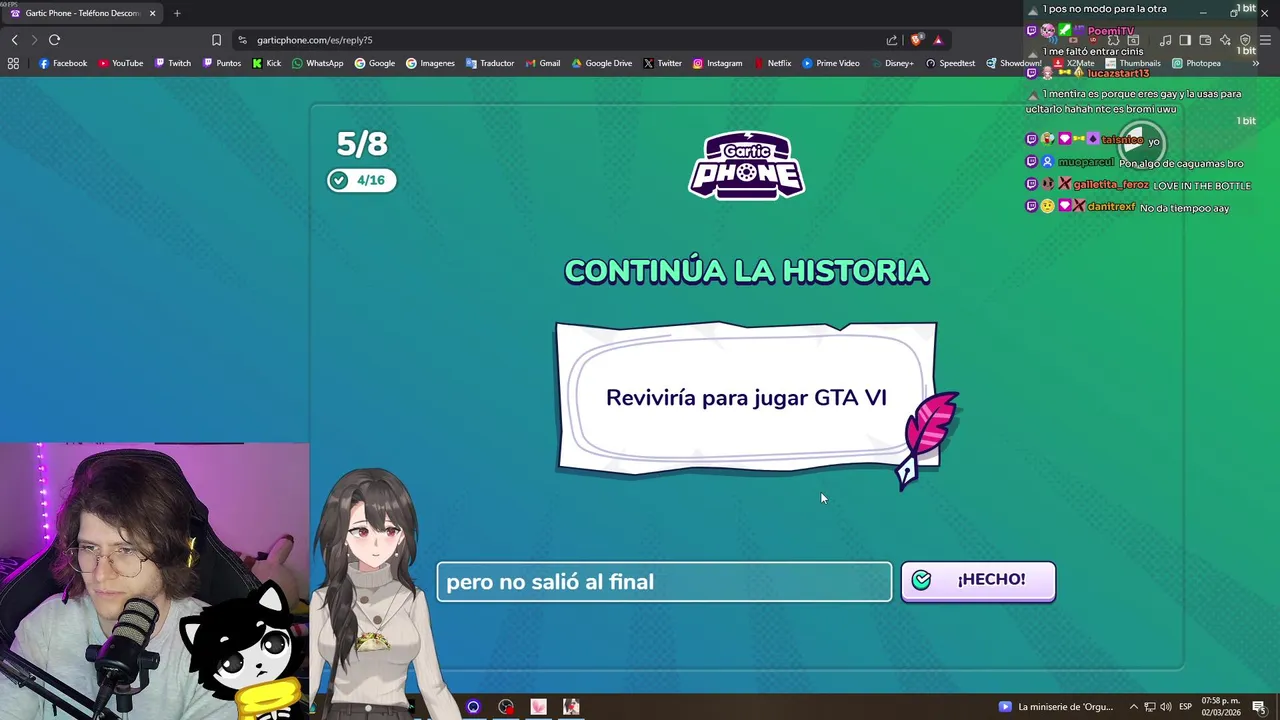Viewport: 1280px width, 720px height.
Task: Open volume control tray icon
Action: coord(1166,707)
